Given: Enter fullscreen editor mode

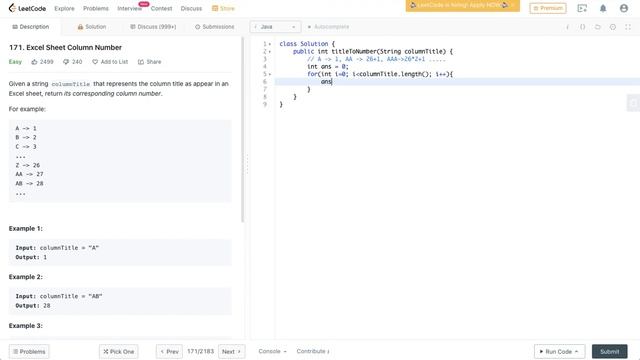Looking at the screenshot, I should tap(628, 27).
